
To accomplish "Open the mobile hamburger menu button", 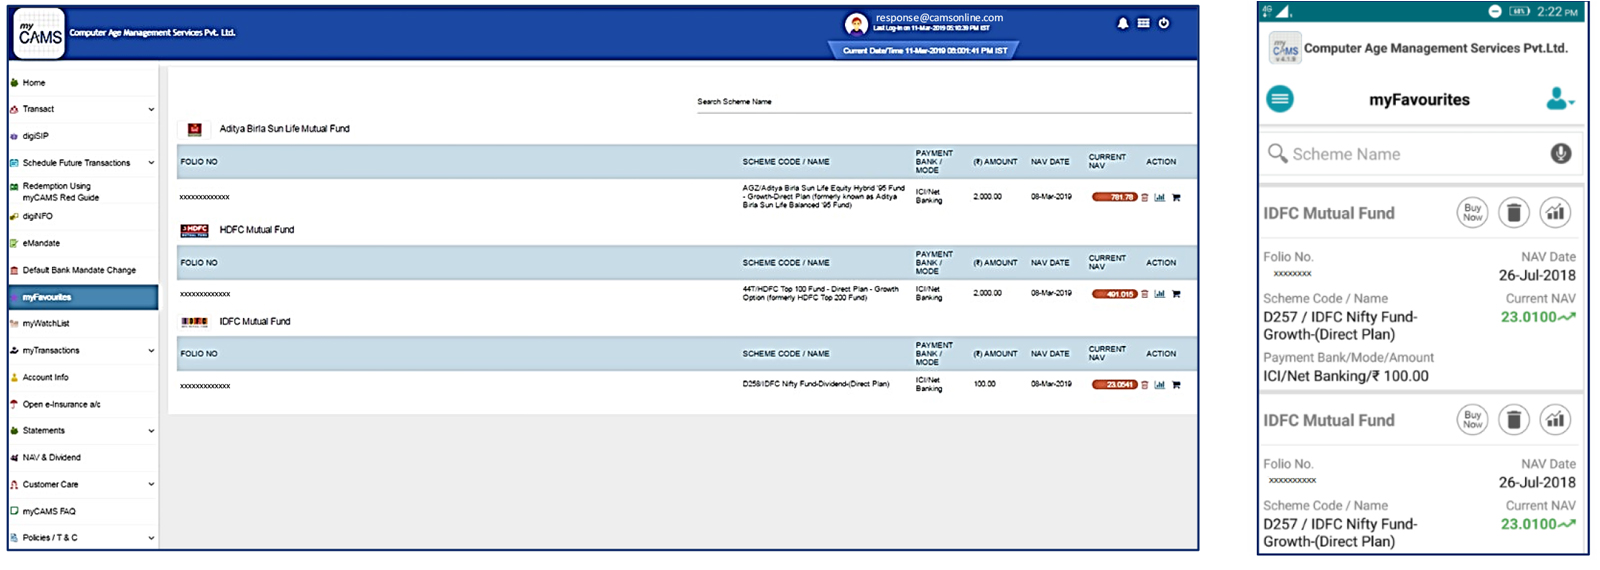I will click(1280, 99).
